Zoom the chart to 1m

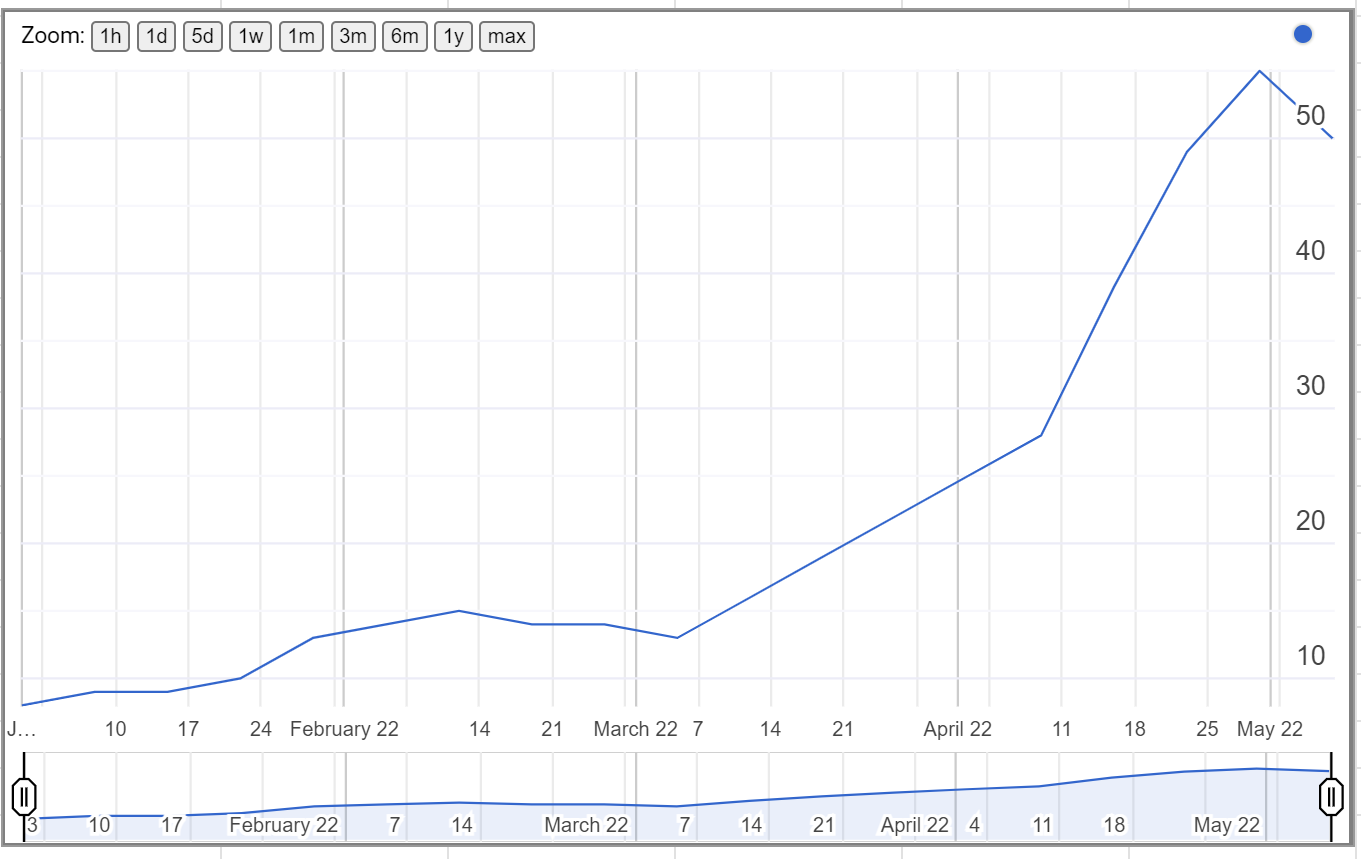tap(301, 37)
